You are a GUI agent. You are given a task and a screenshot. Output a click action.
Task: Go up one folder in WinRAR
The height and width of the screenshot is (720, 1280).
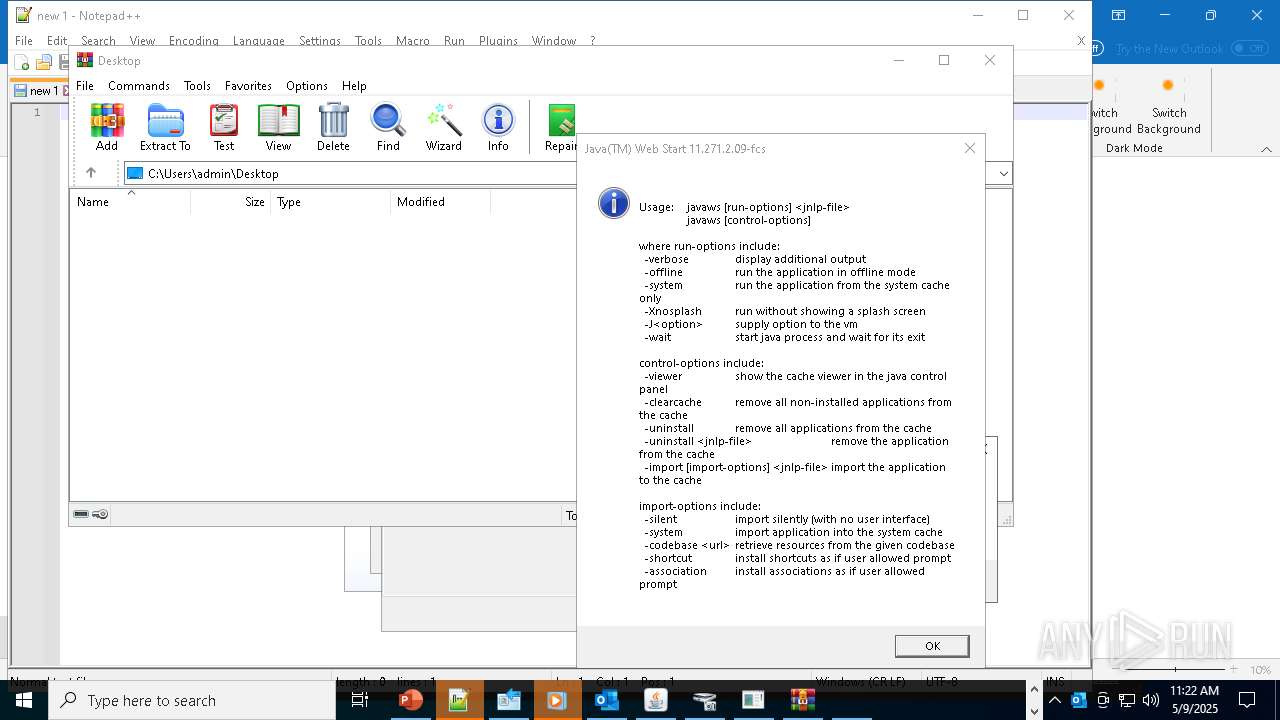91,173
